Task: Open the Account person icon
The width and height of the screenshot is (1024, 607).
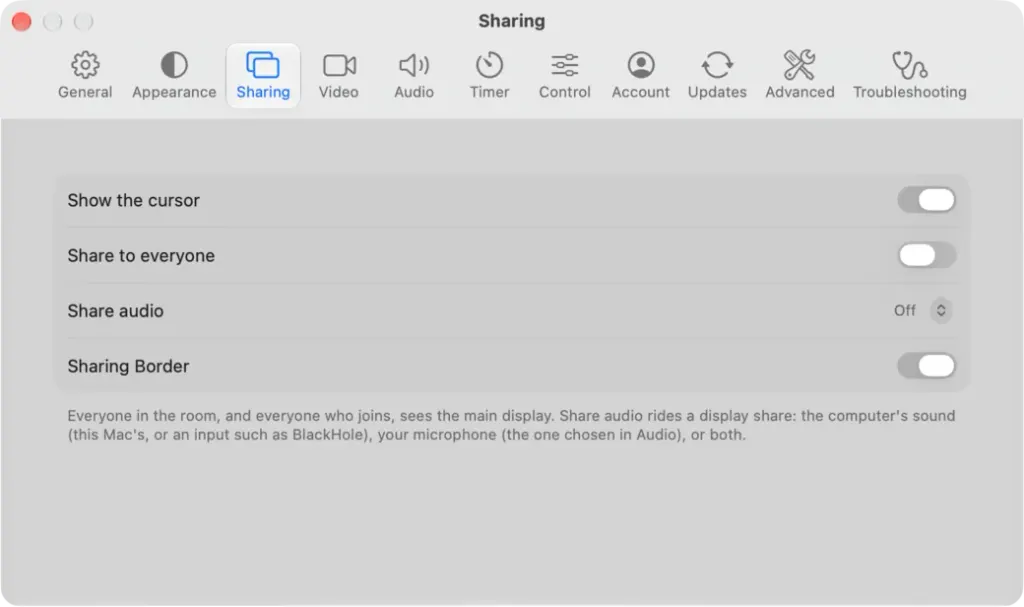Action: click(641, 65)
